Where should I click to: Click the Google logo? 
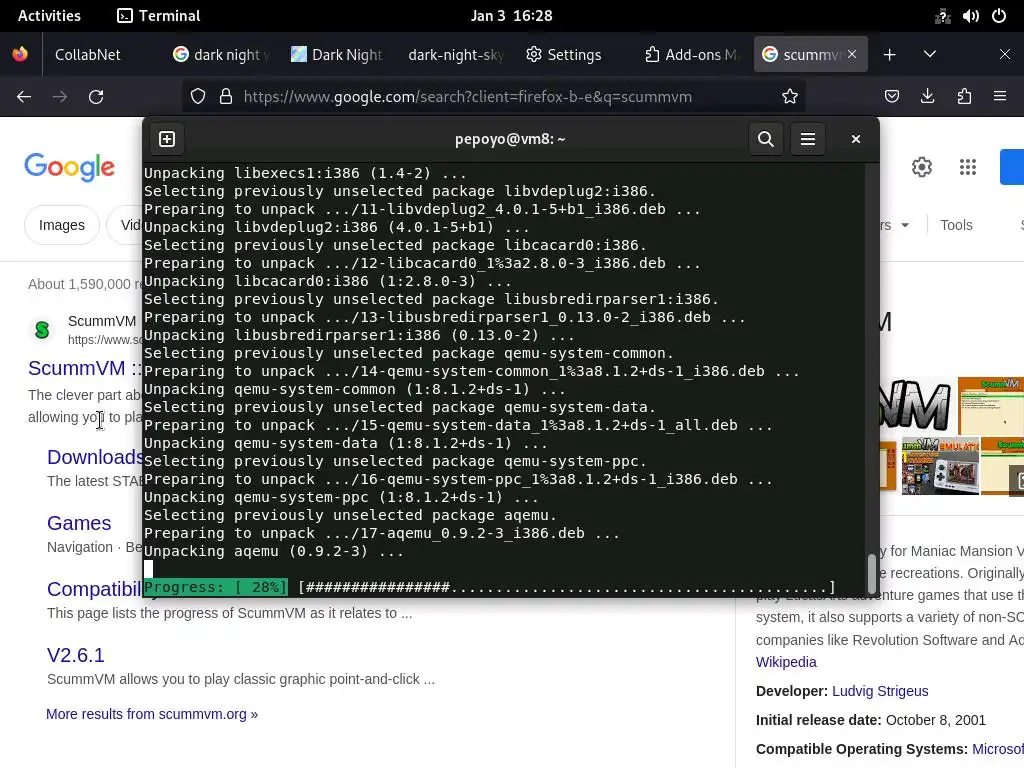coord(70,168)
